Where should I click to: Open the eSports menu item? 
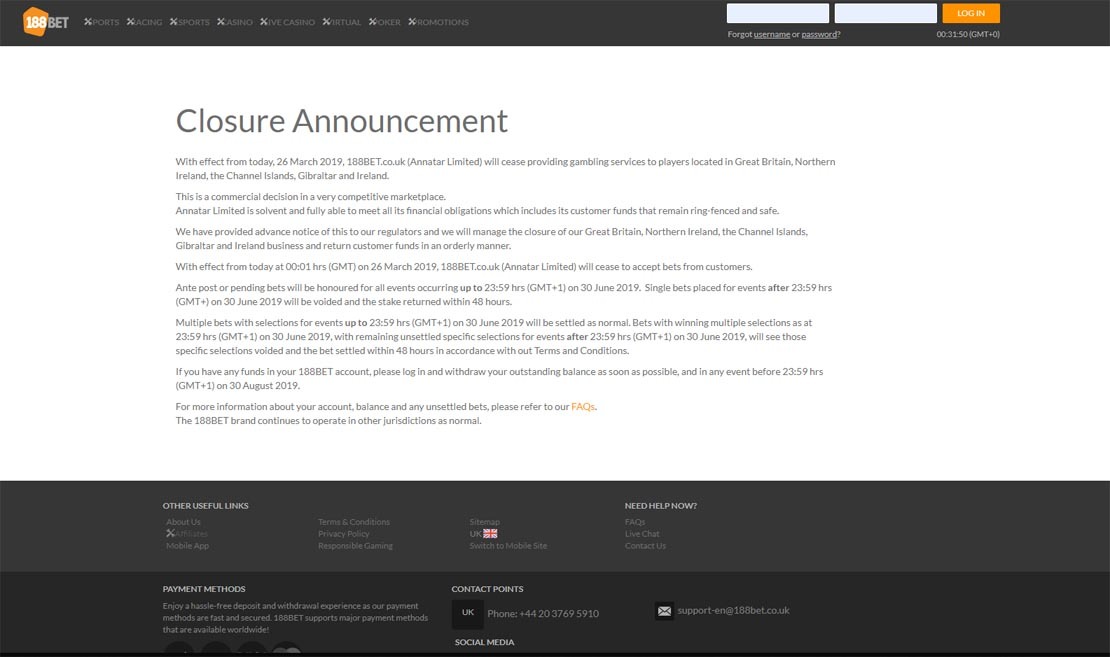pos(190,22)
